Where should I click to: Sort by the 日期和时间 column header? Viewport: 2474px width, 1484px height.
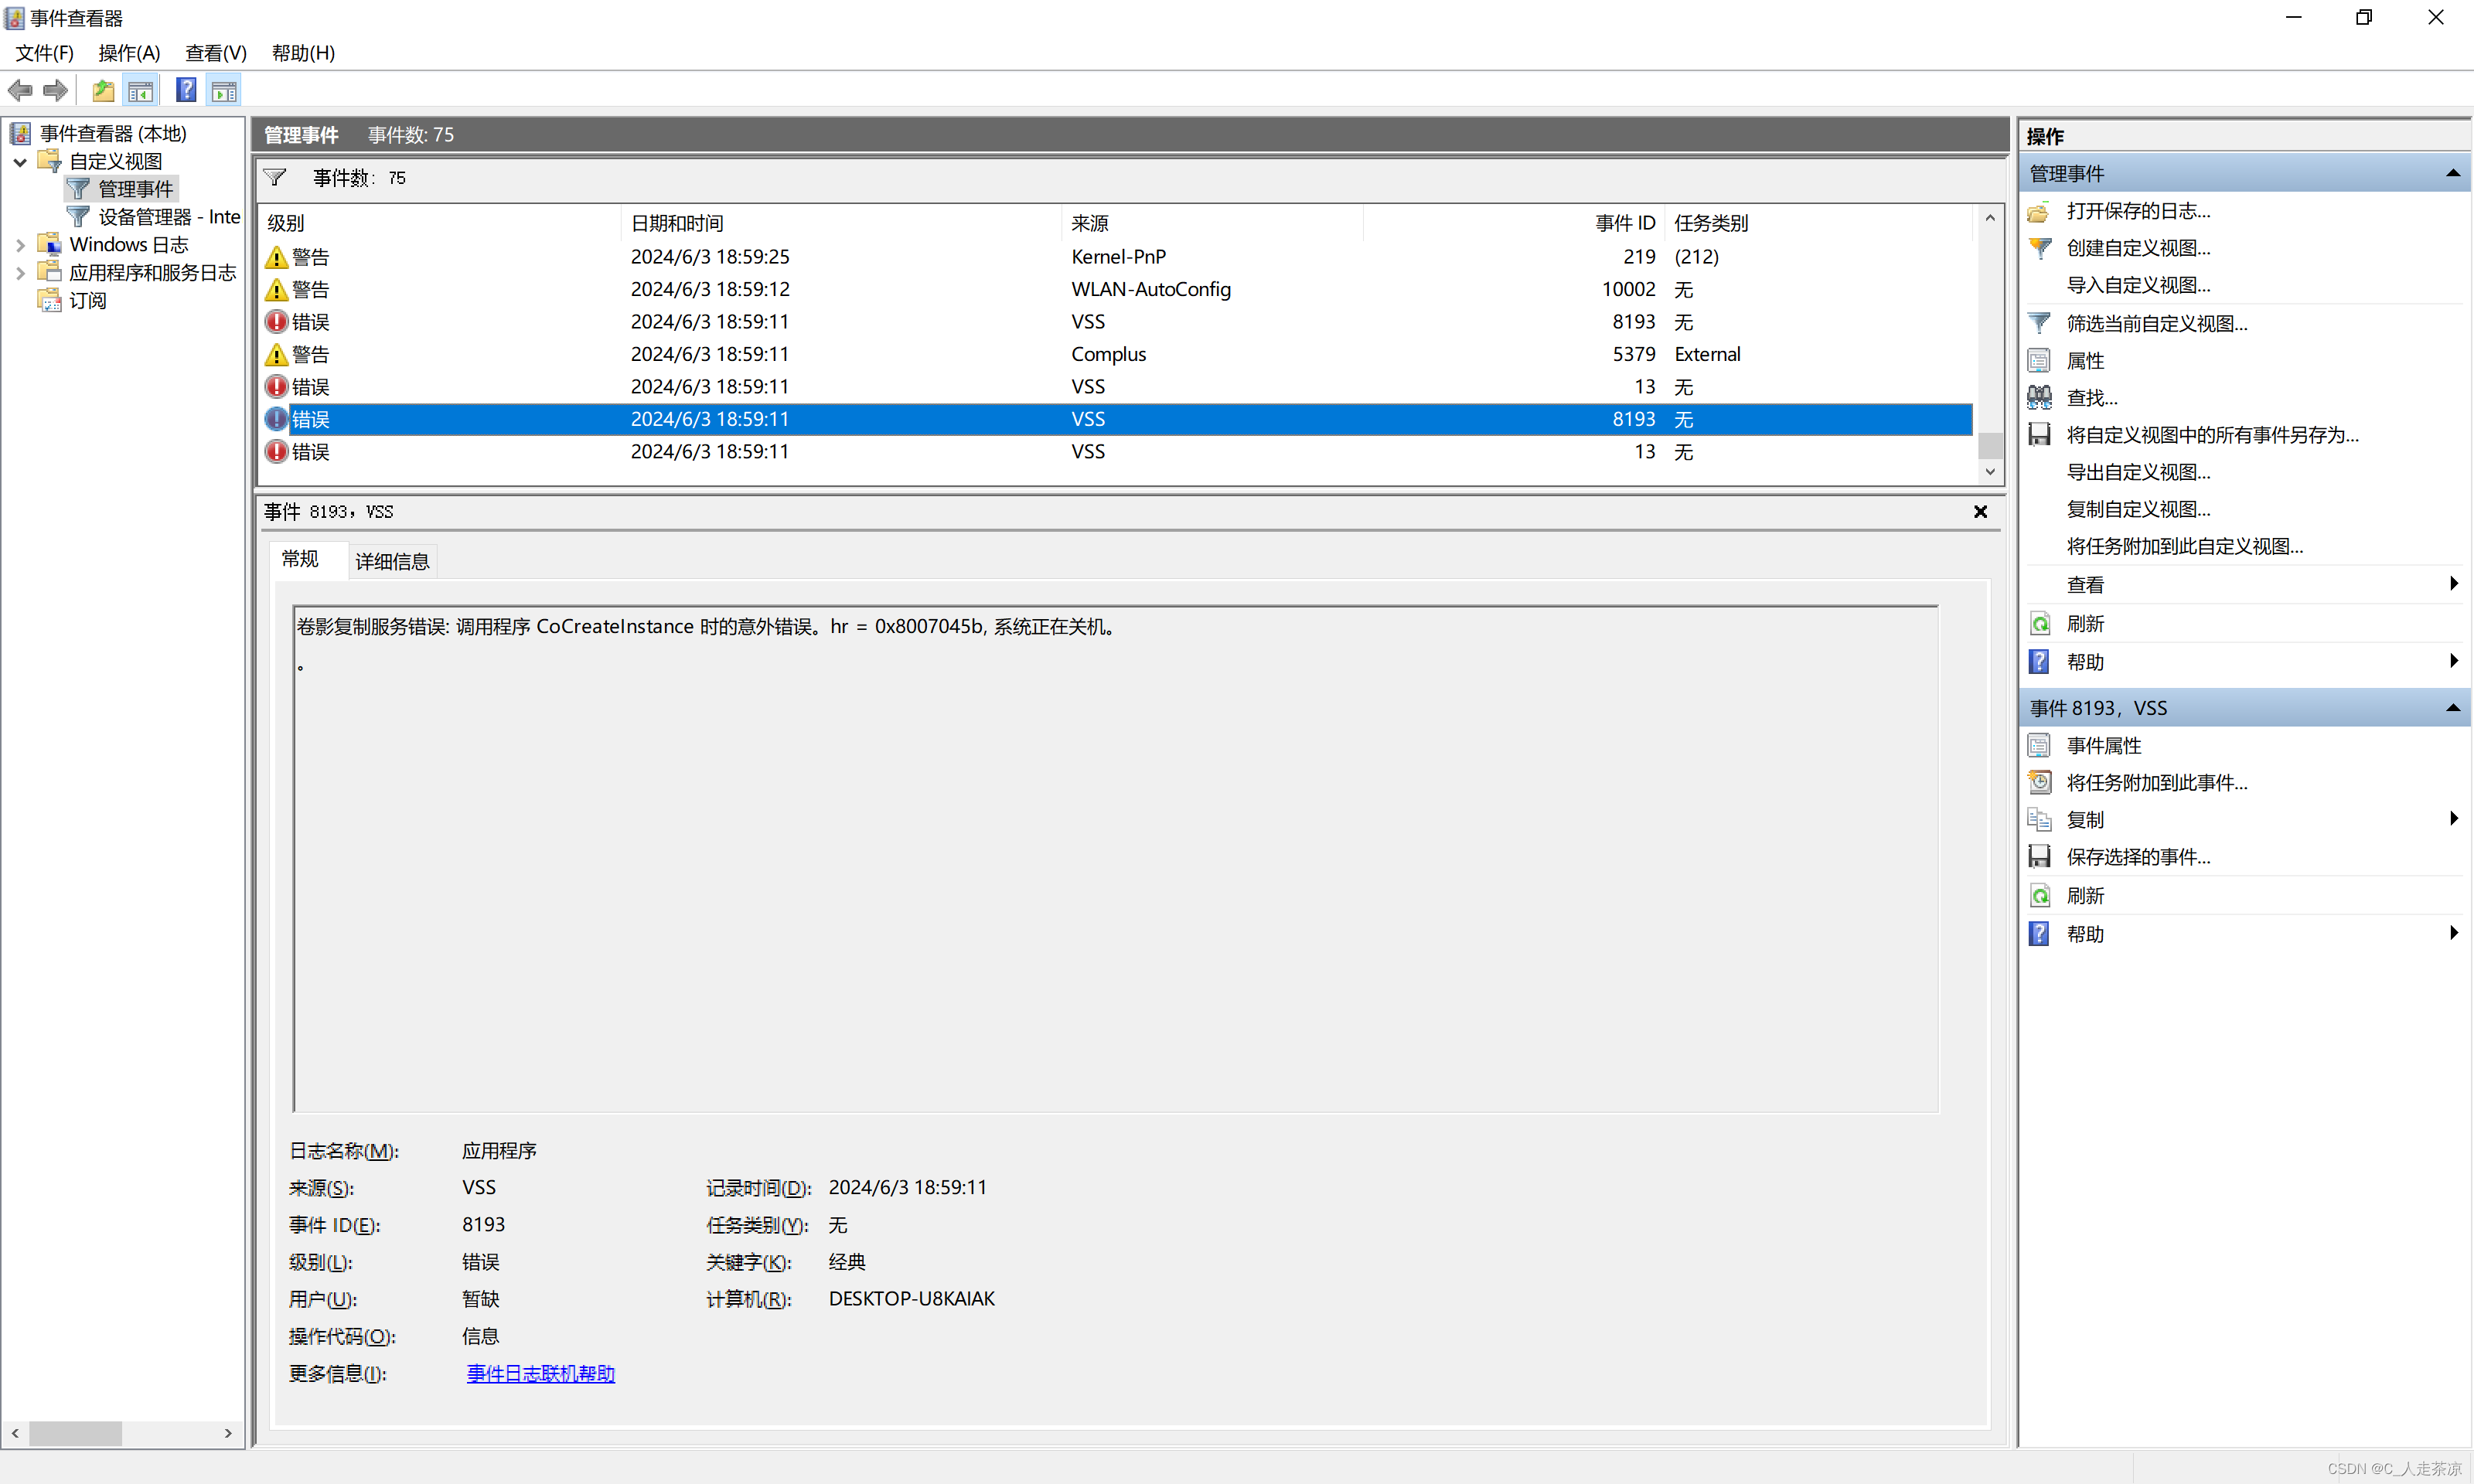coord(840,223)
